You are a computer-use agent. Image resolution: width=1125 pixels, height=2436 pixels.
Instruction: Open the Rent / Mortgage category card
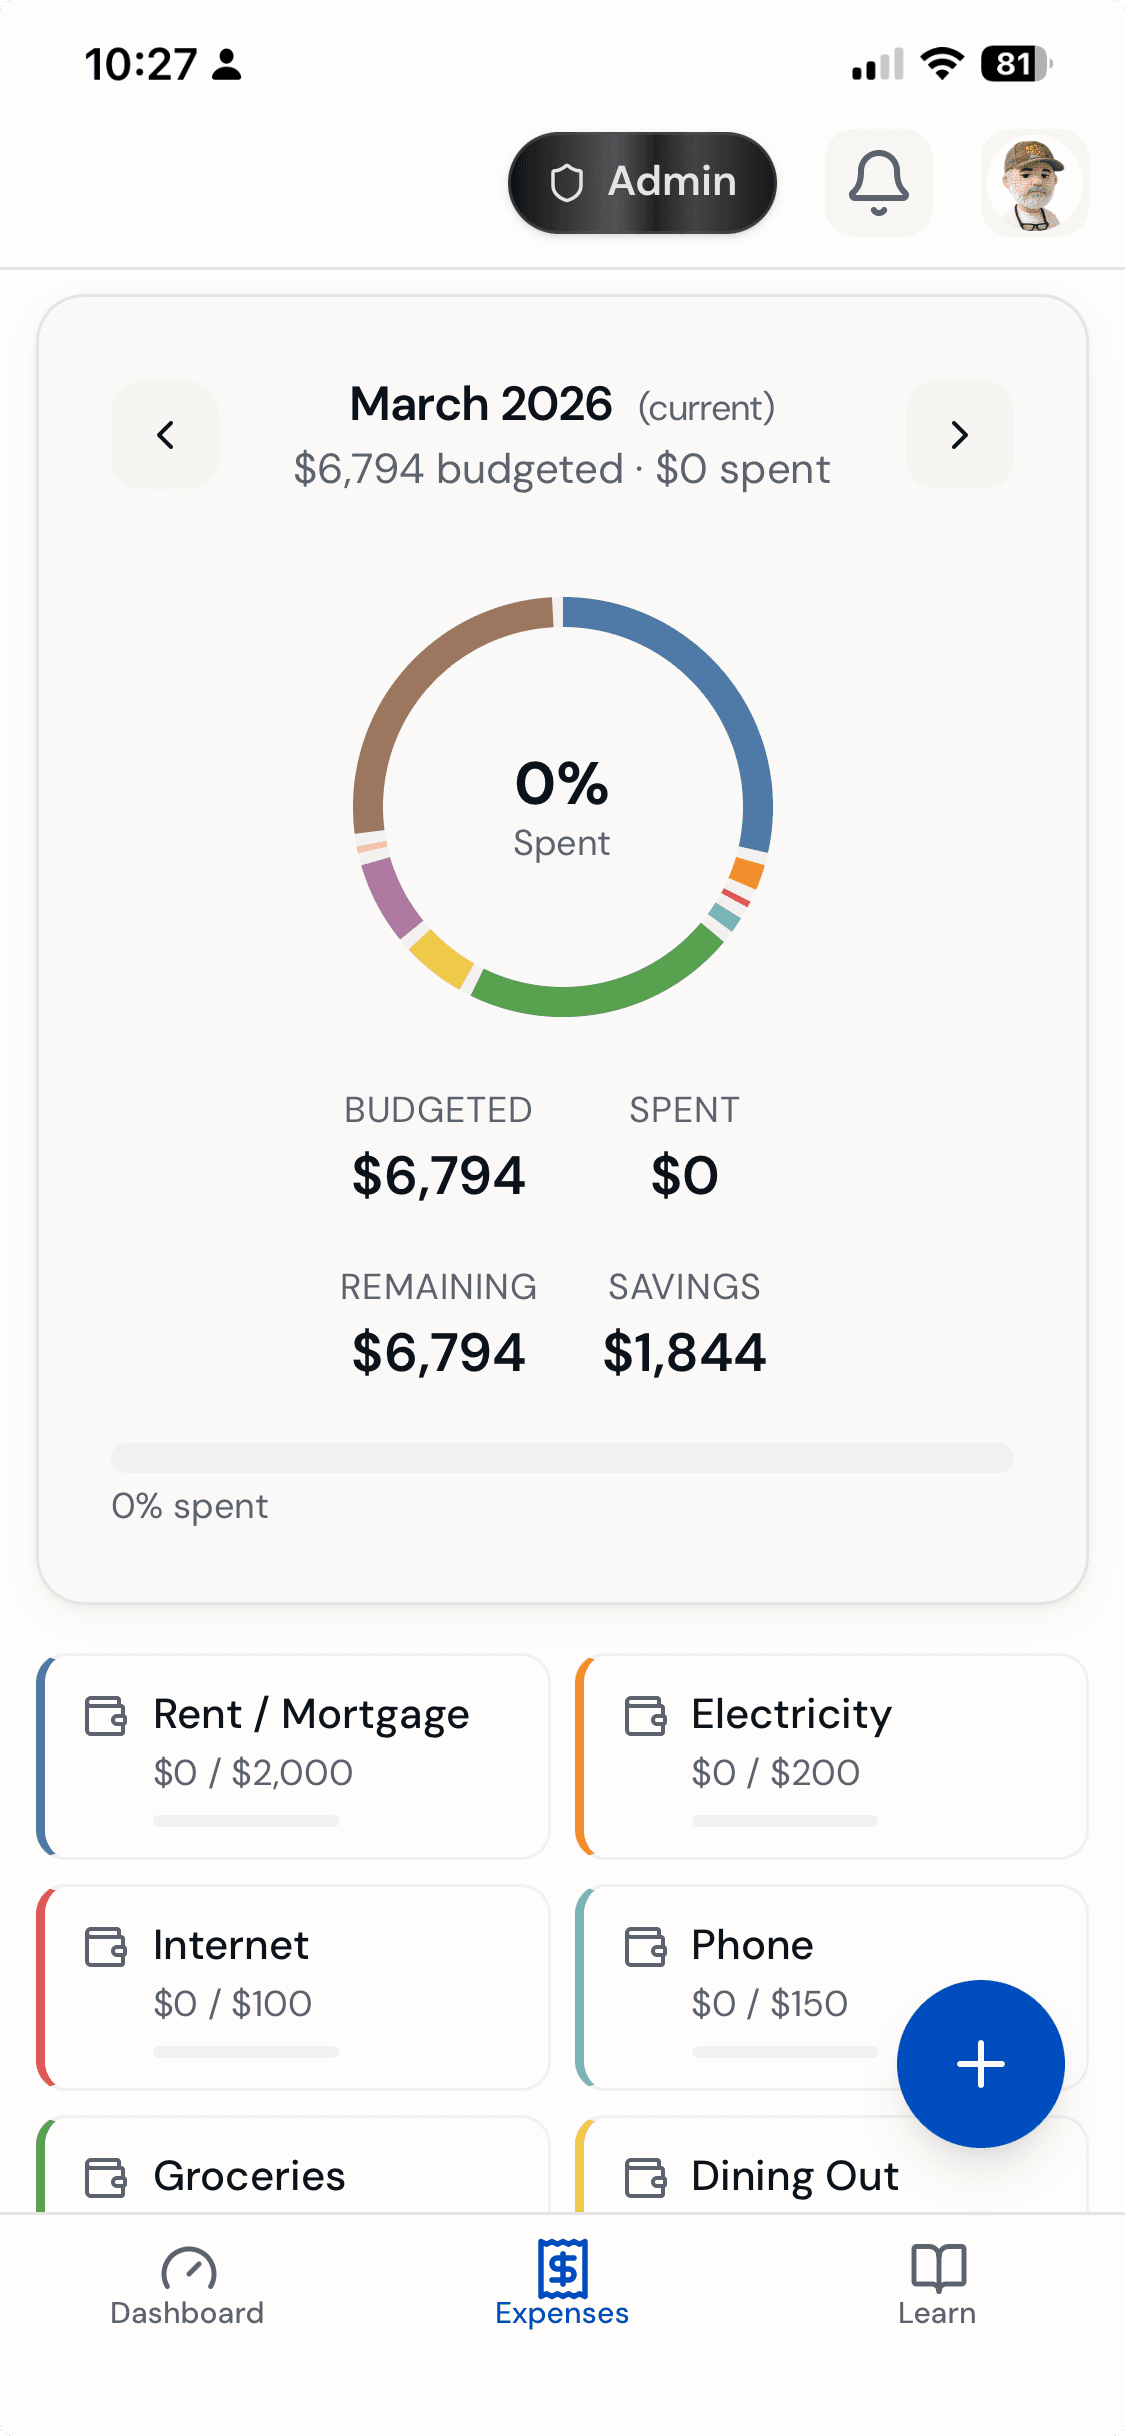click(294, 1756)
